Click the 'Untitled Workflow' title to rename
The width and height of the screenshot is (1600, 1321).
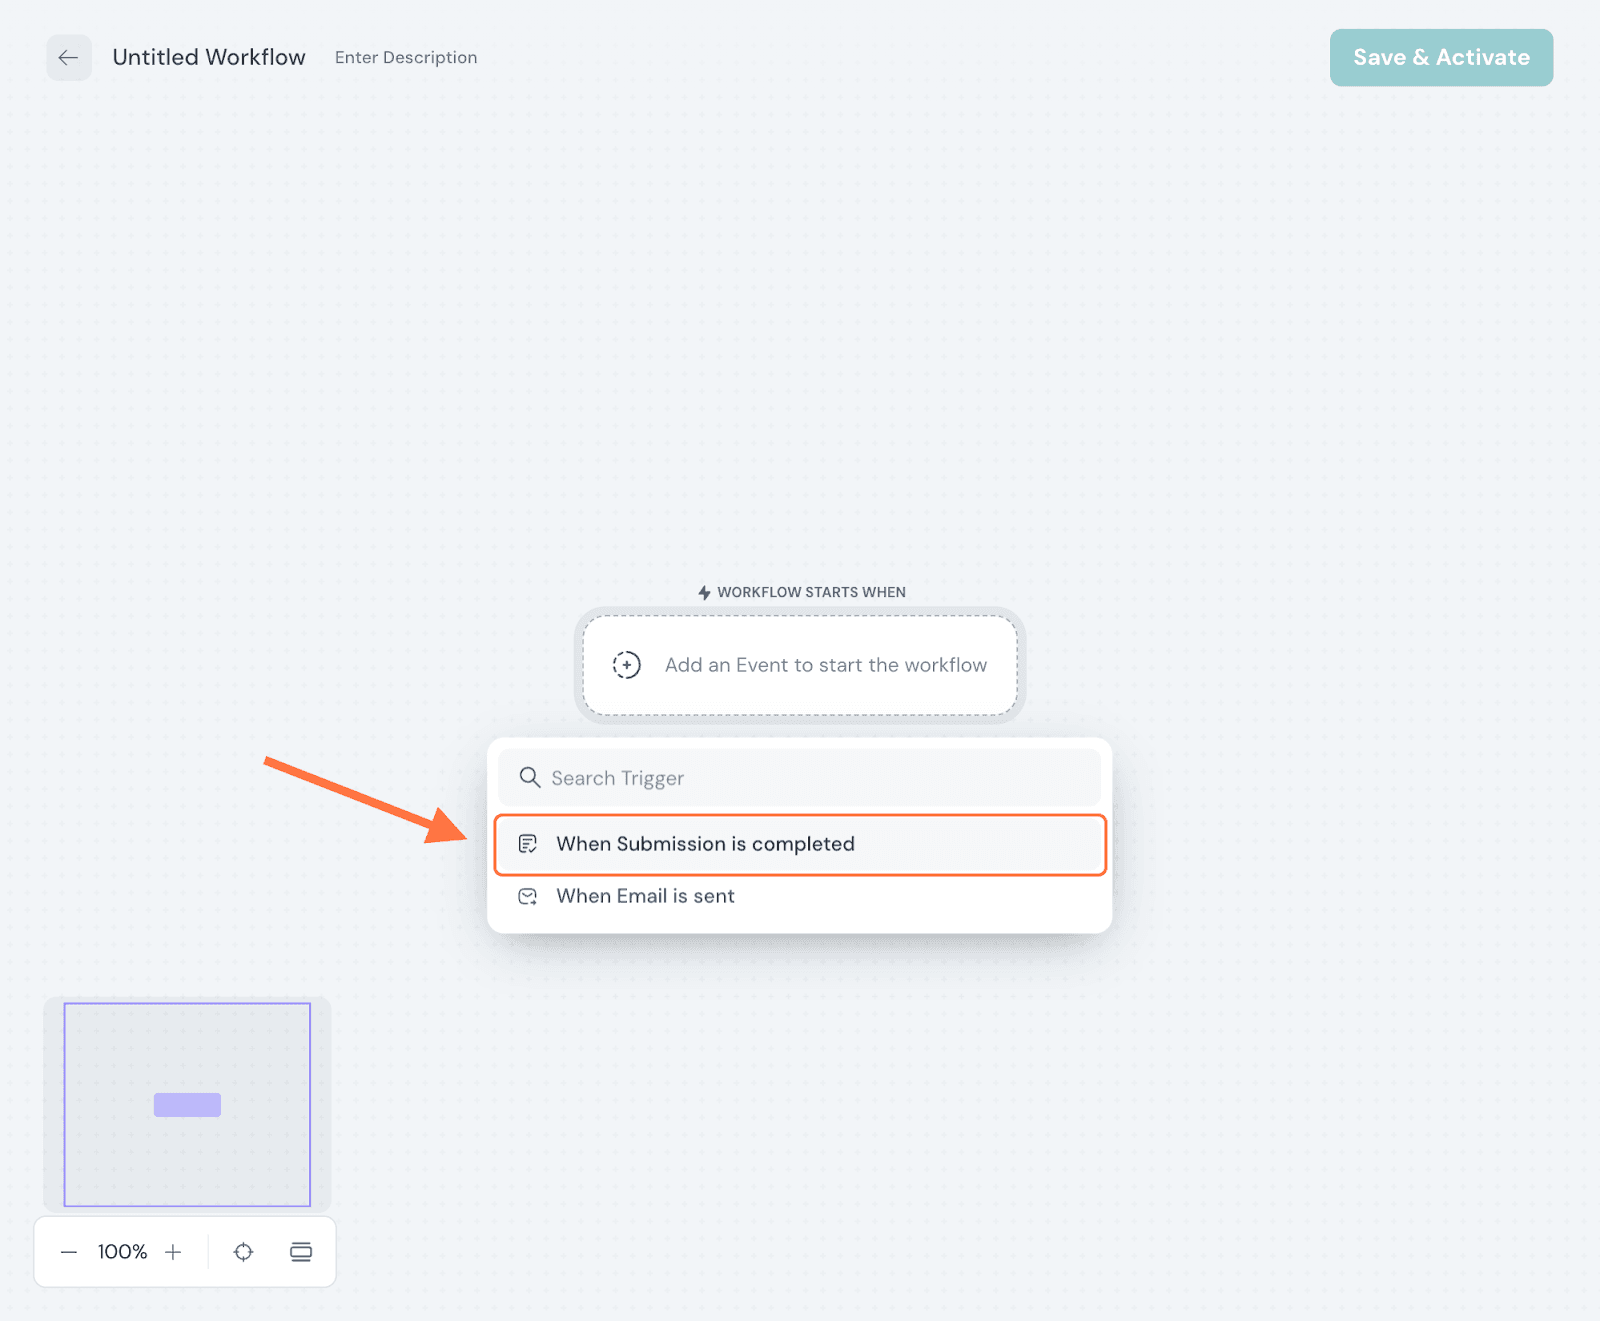[209, 58]
